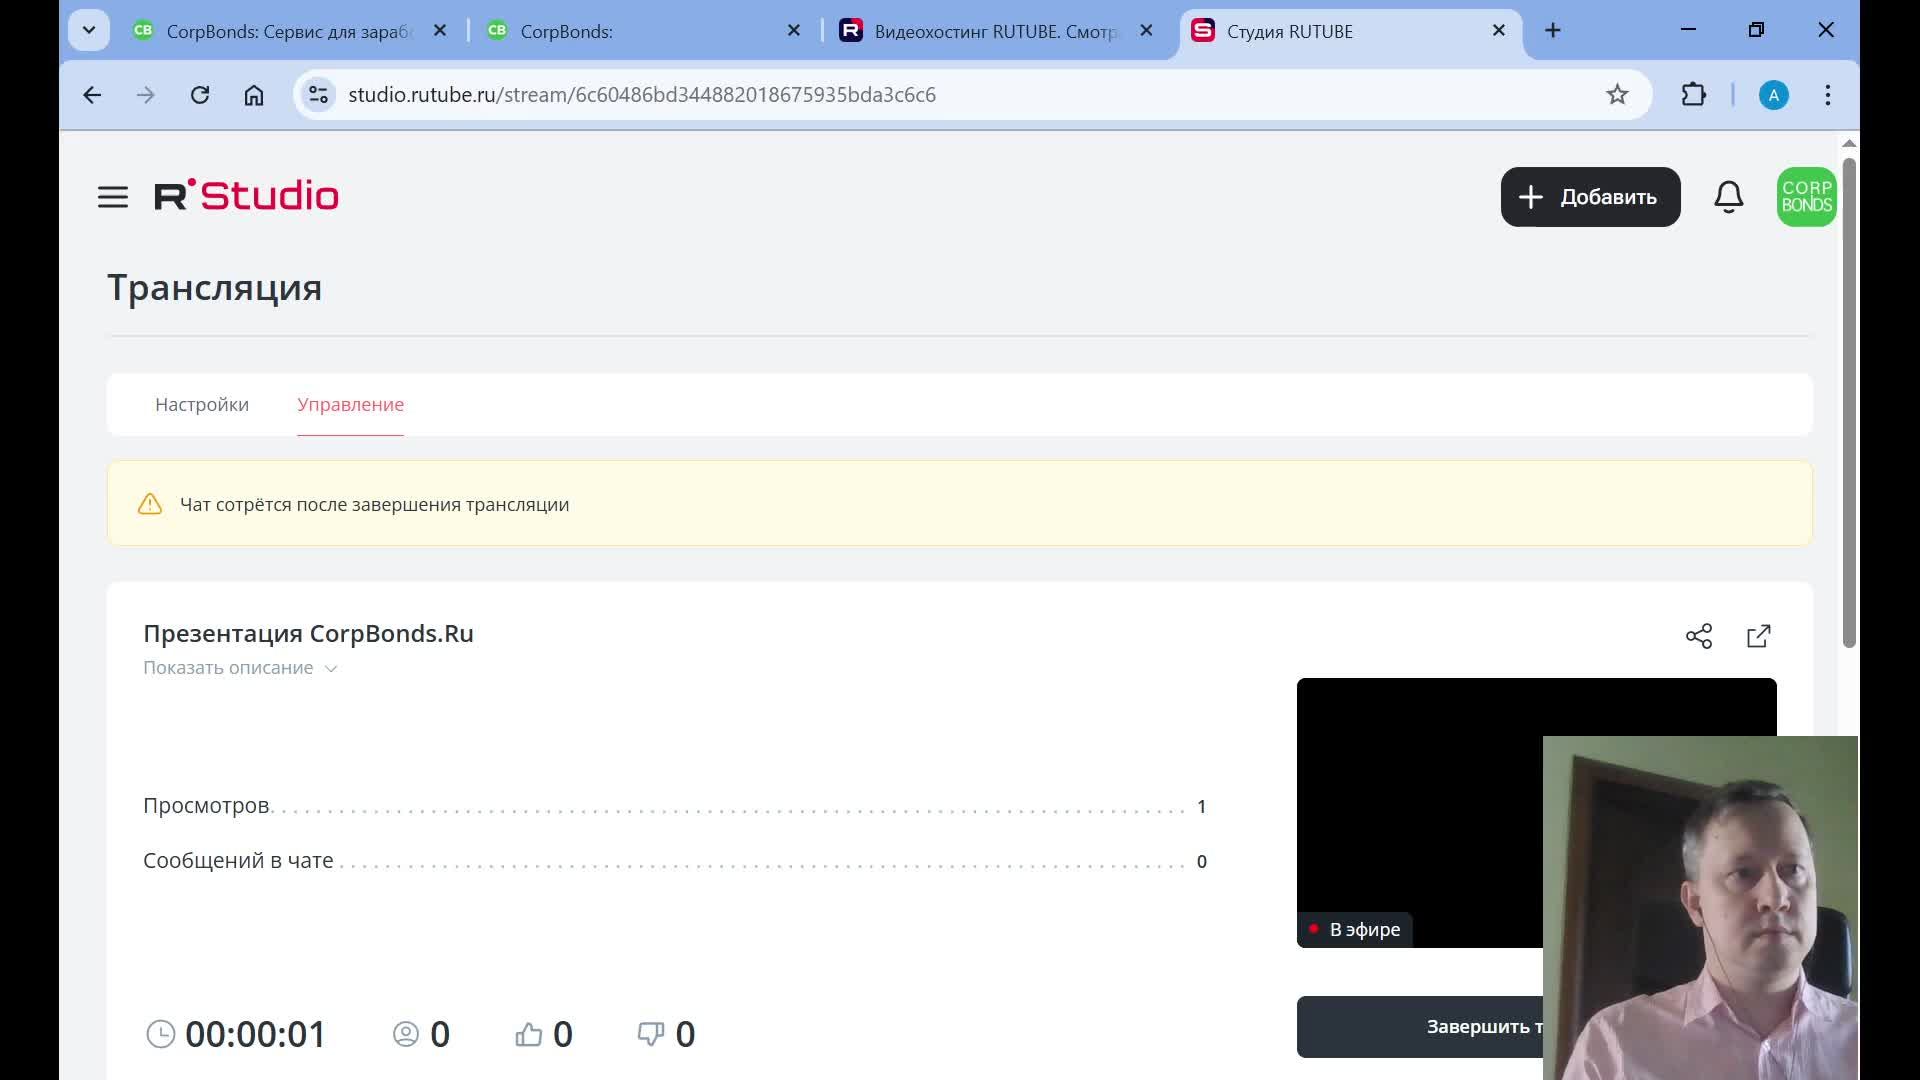
Task: Click the dislikes thumbs-down icon
Action: click(651, 1034)
